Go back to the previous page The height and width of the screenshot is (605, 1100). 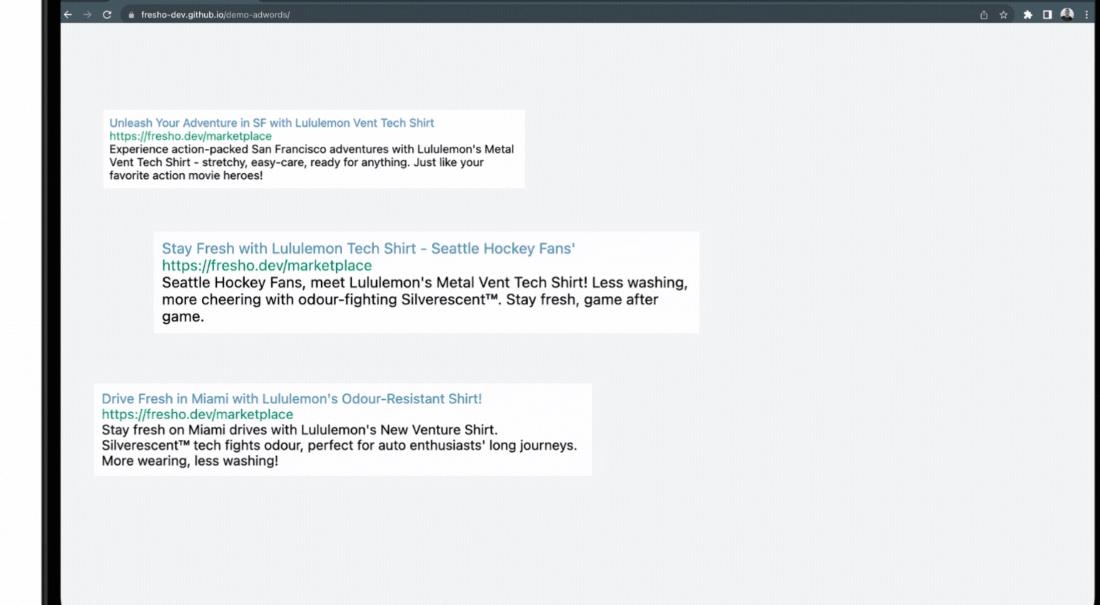pyautogui.click(x=68, y=15)
